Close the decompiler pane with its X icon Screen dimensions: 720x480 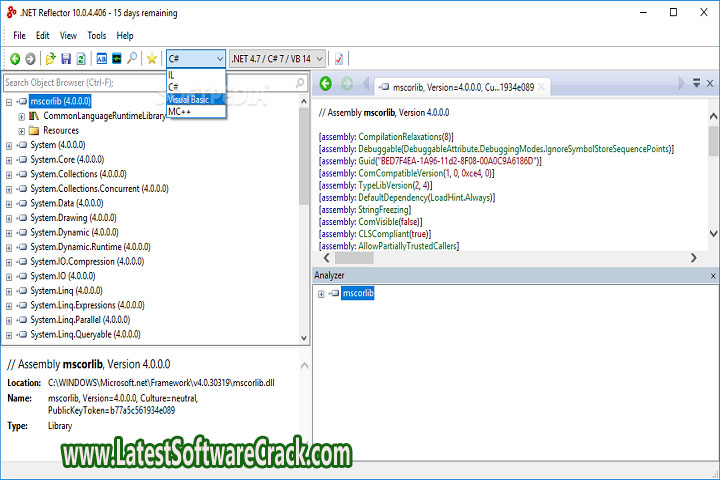710,84
